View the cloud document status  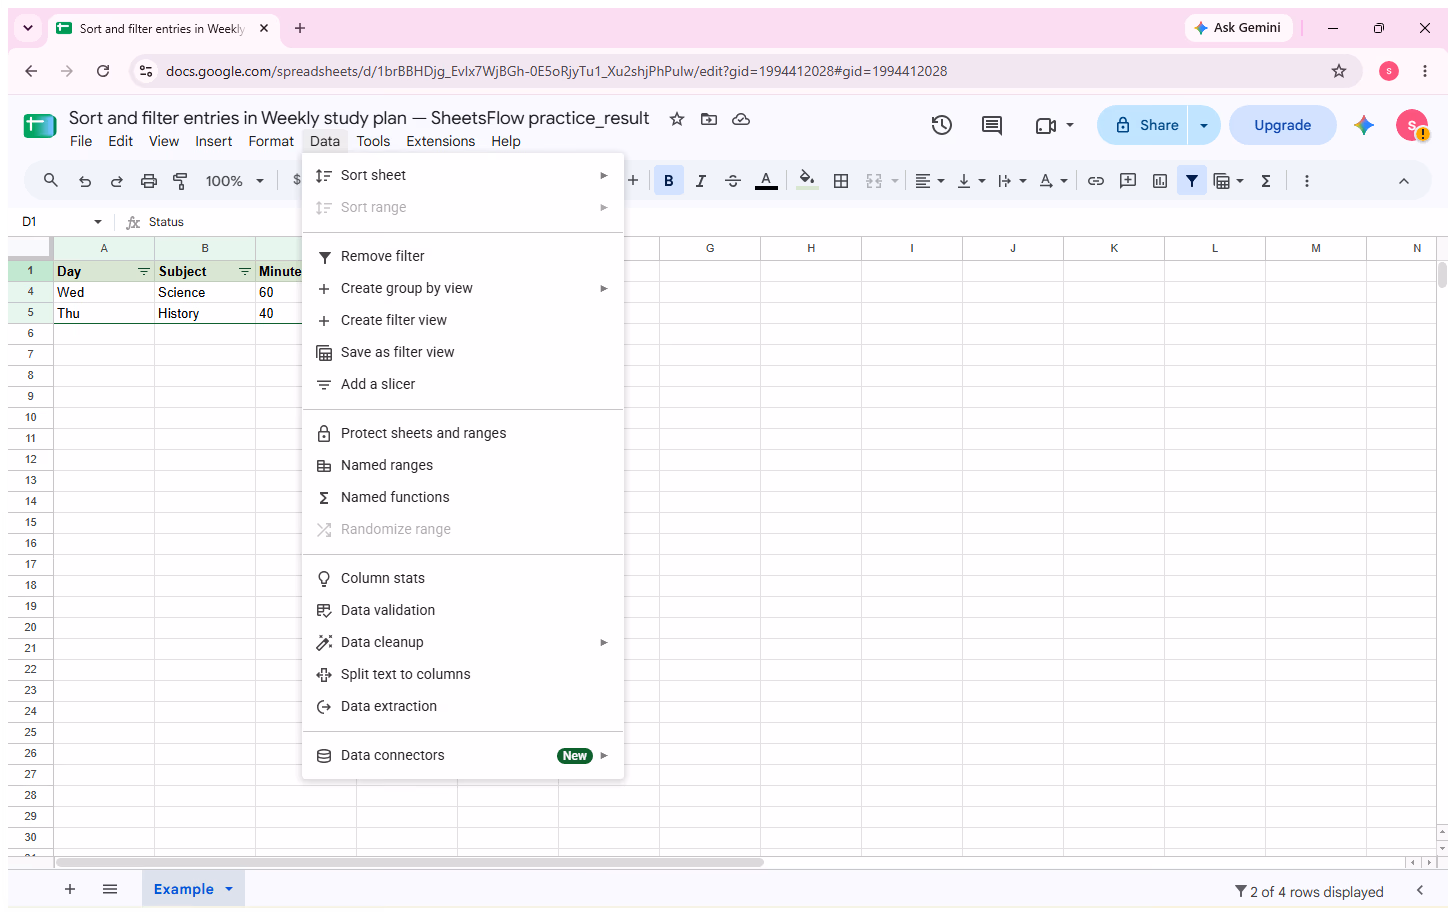tap(741, 119)
